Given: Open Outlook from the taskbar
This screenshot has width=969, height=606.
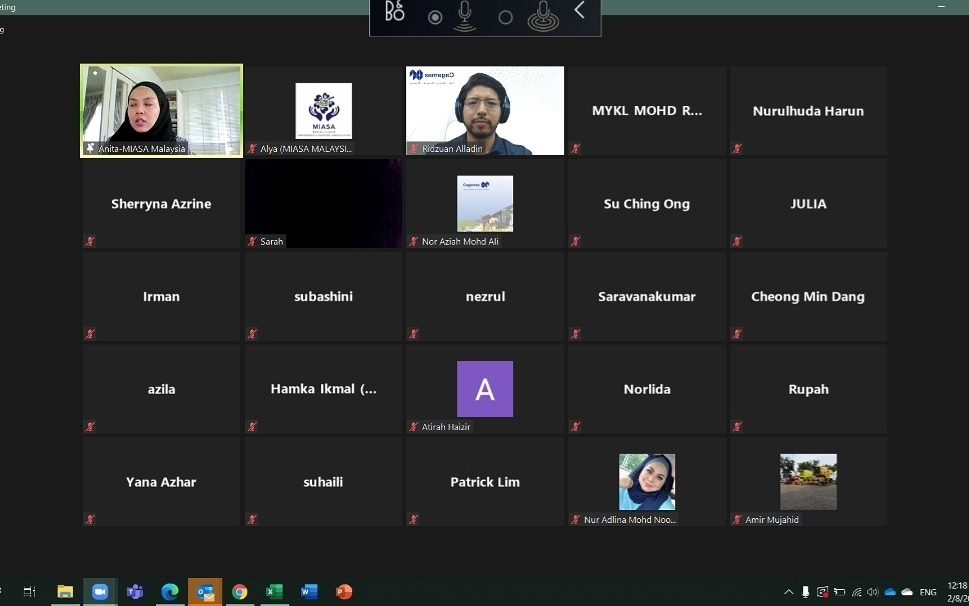Looking at the screenshot, I should pos(205,591).
